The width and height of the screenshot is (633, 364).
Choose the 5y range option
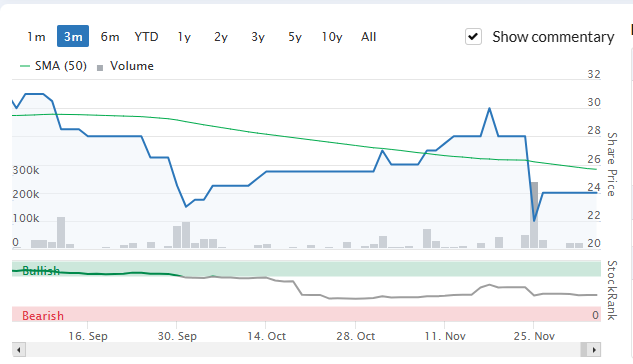(x=295, y=37)
